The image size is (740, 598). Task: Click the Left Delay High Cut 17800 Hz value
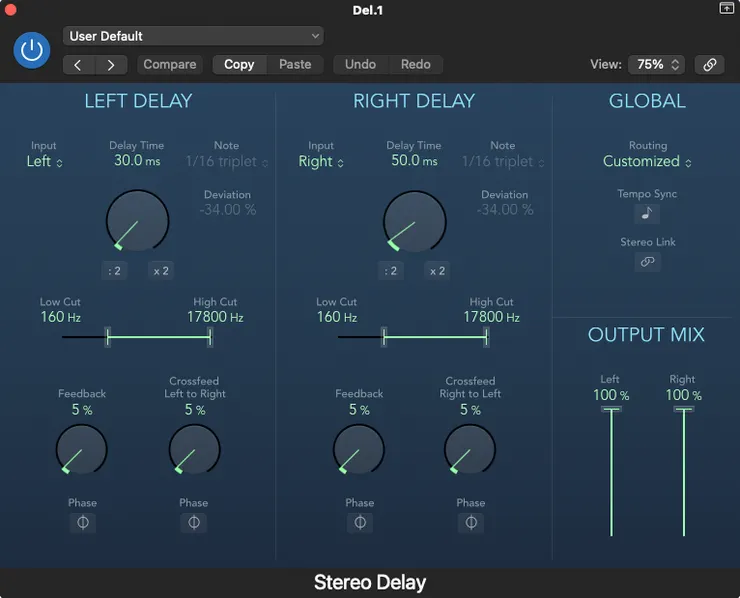(215, 317)
